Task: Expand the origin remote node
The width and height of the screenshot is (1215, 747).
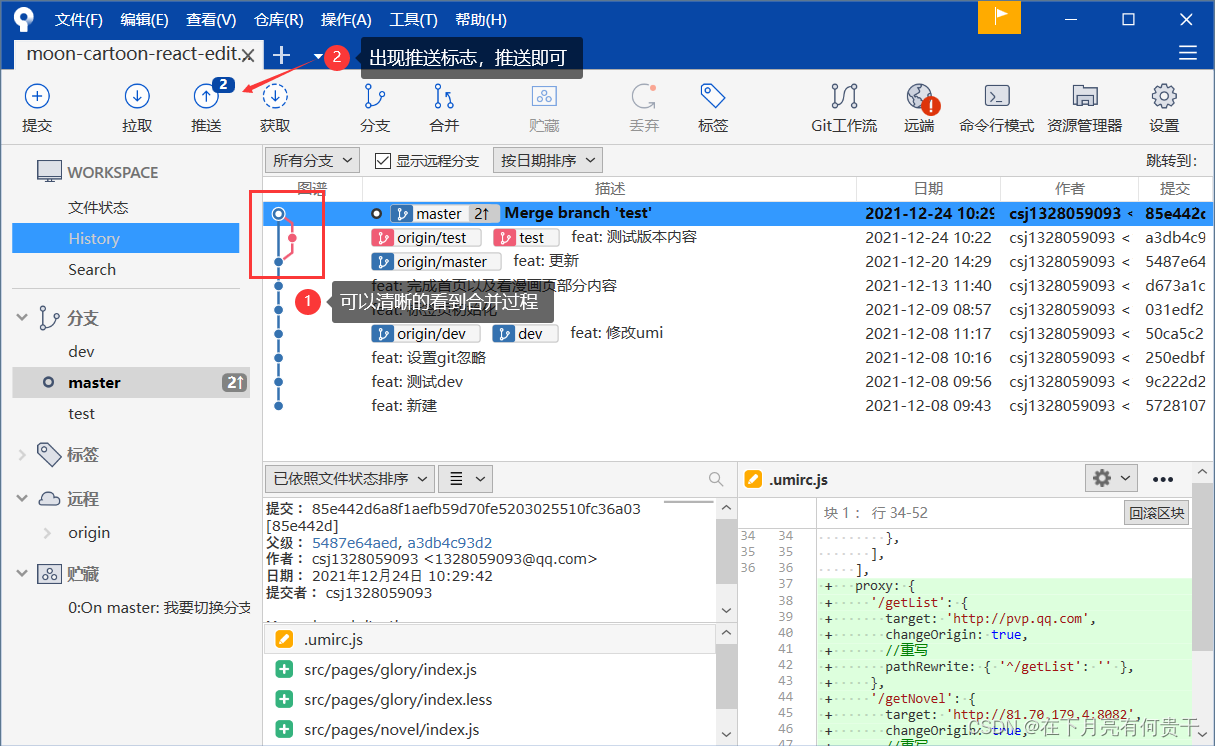Action: 47,533
